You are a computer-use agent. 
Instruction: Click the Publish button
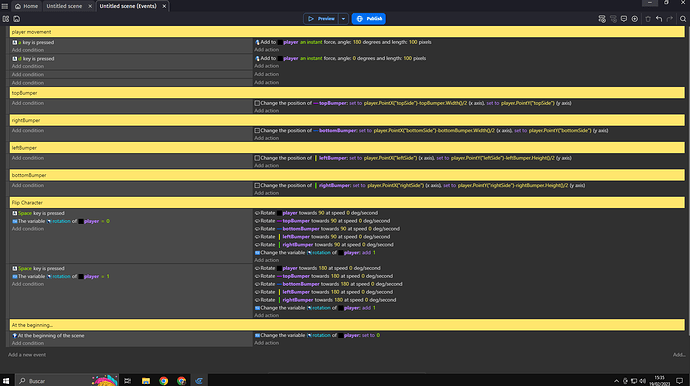coord(369,19)
